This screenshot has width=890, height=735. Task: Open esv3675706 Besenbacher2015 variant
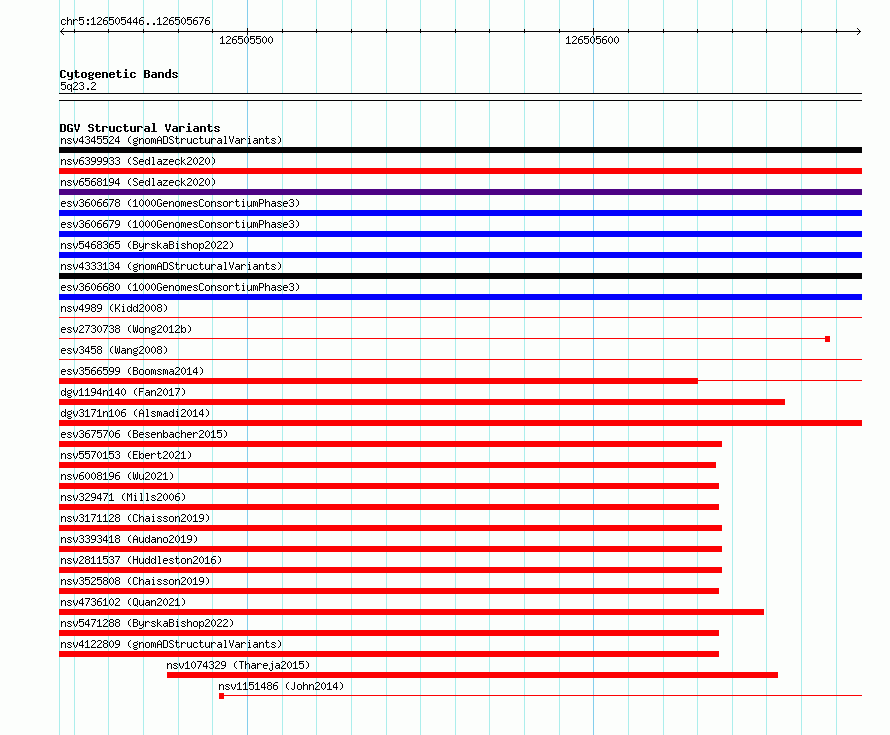(144, 434)
